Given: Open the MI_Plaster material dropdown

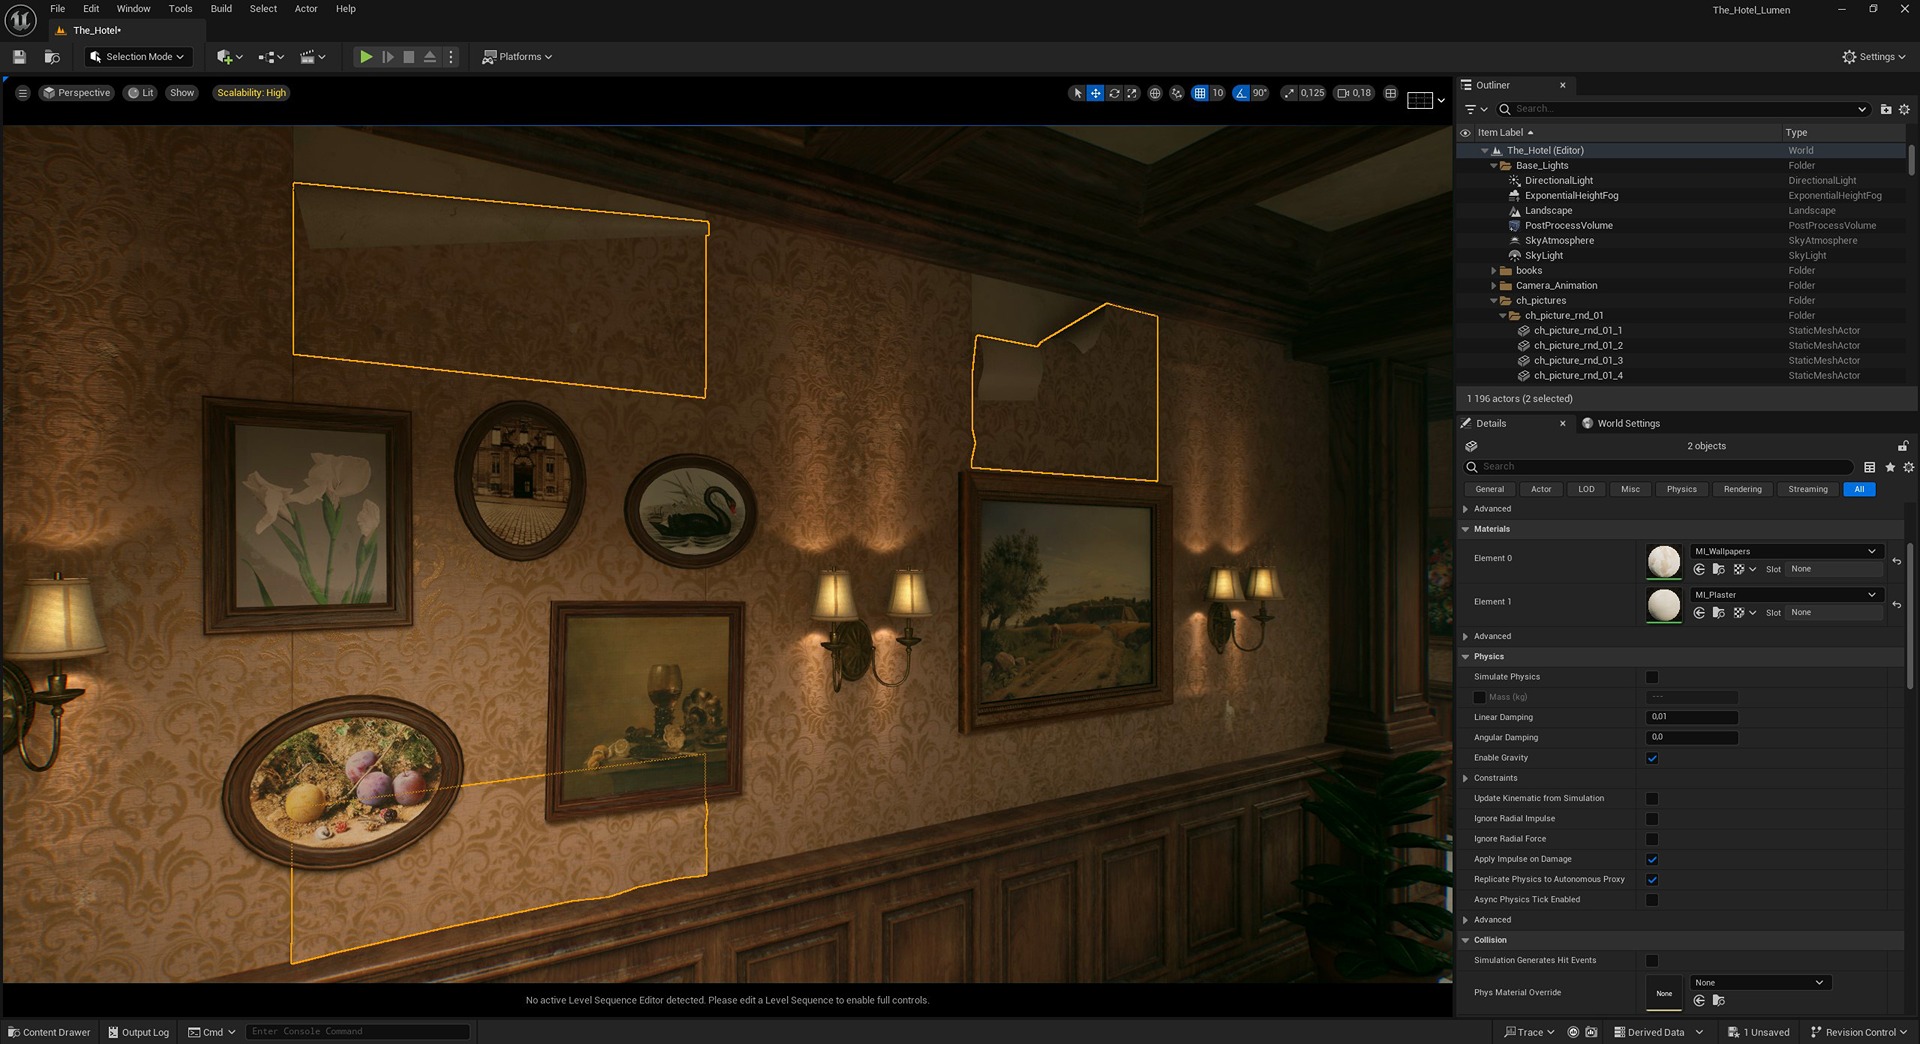Looking at the screenshot, I should [1786, 595].
